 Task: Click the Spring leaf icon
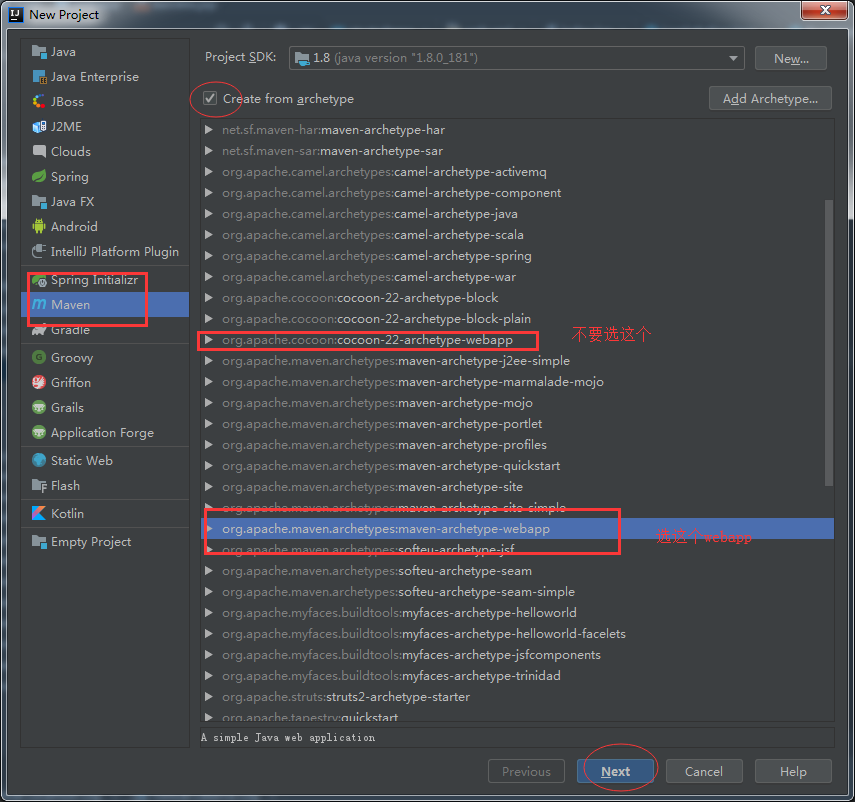39,177
